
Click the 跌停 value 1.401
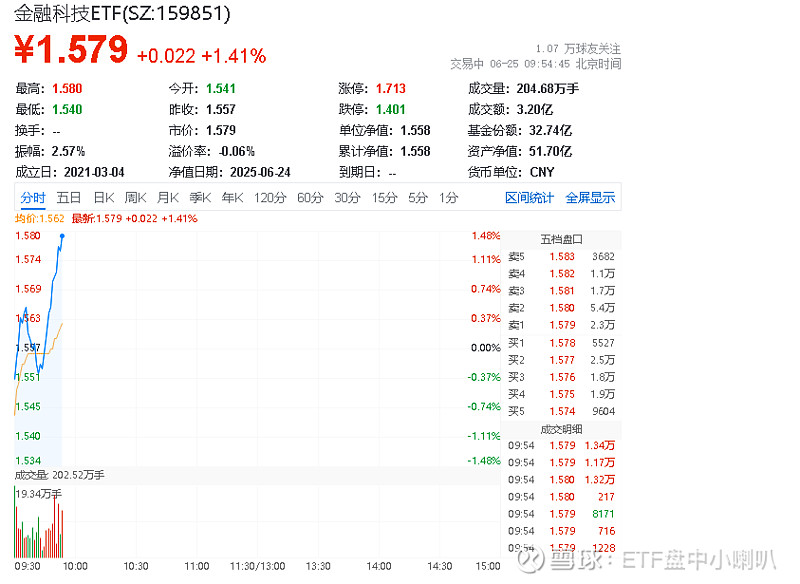pos(391,110)
